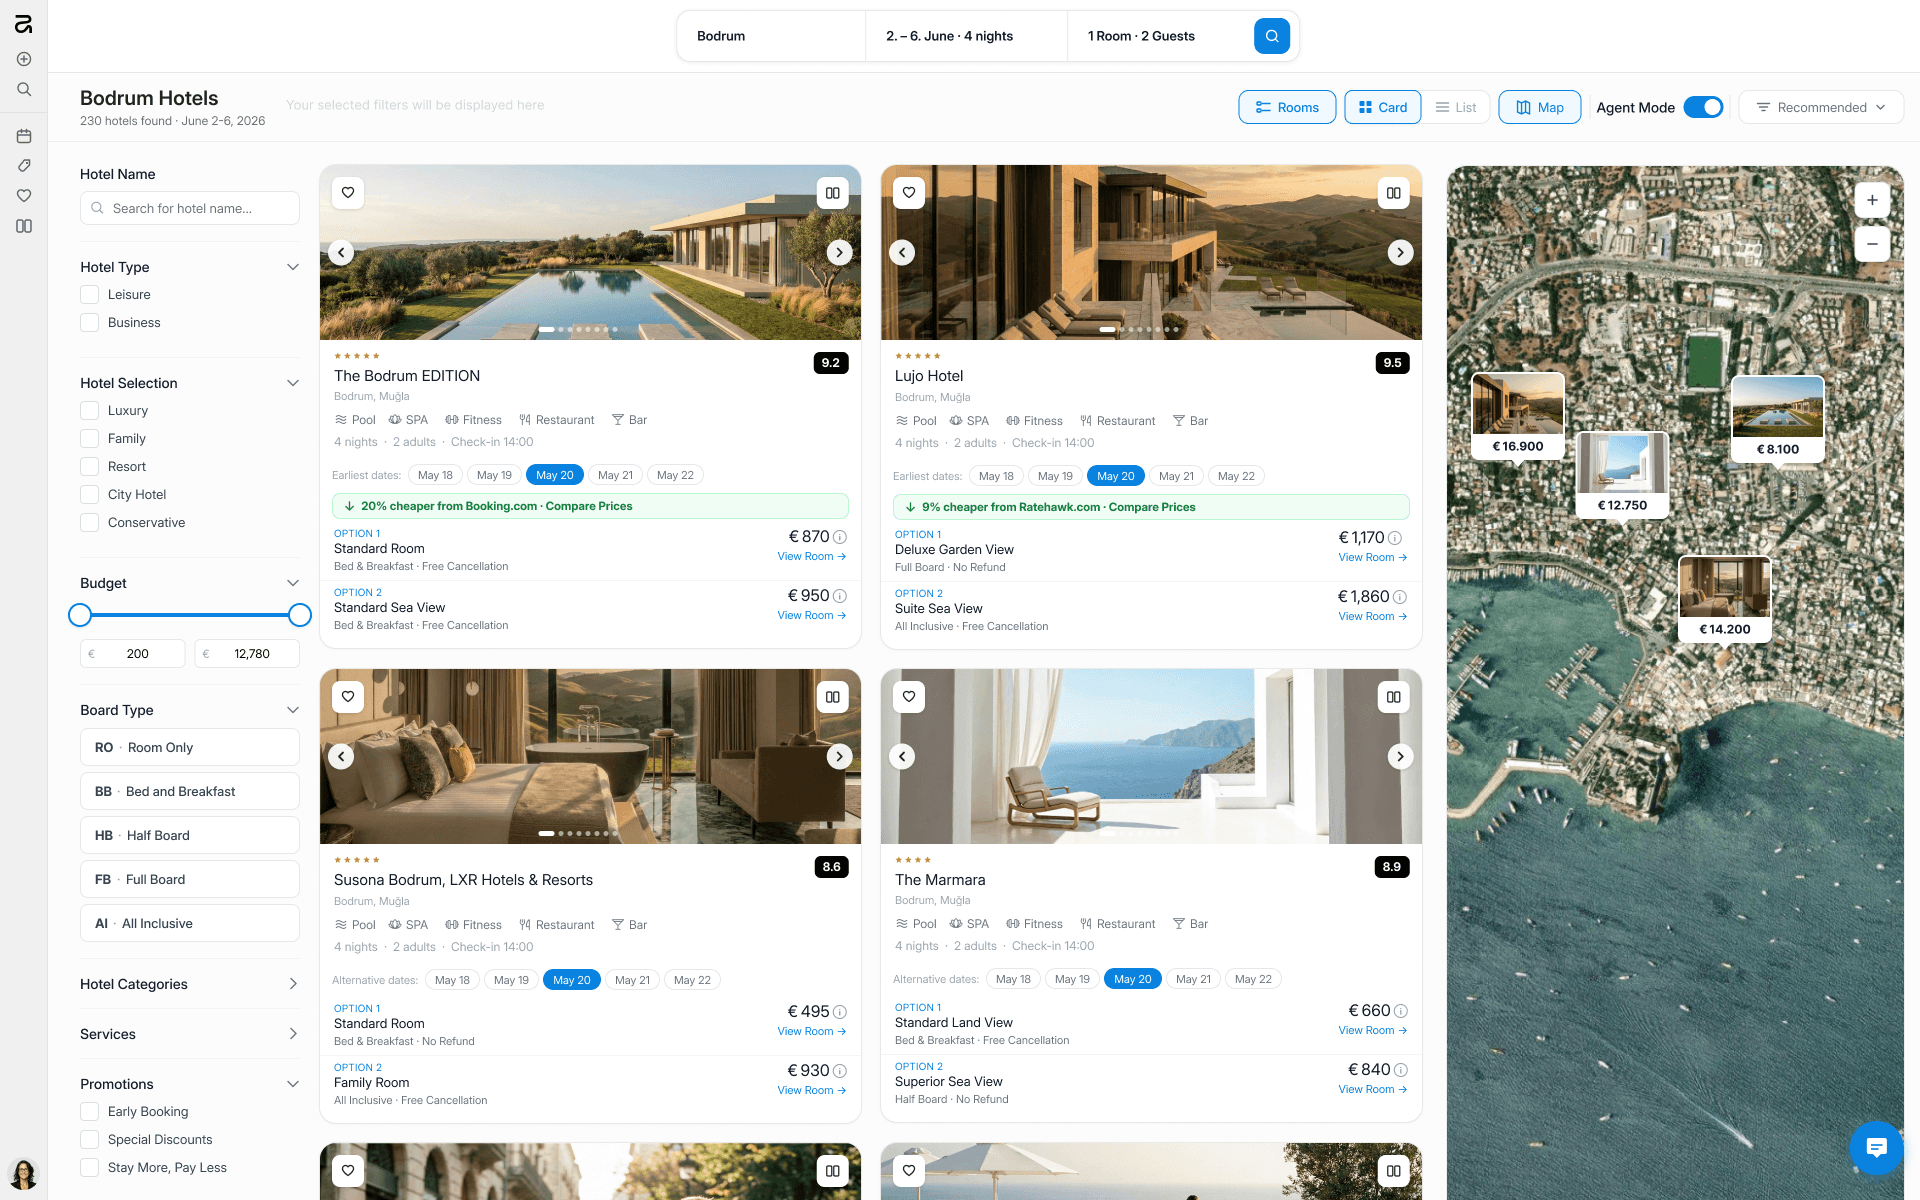Click the blue search magnifier button

pos(1271,36)
